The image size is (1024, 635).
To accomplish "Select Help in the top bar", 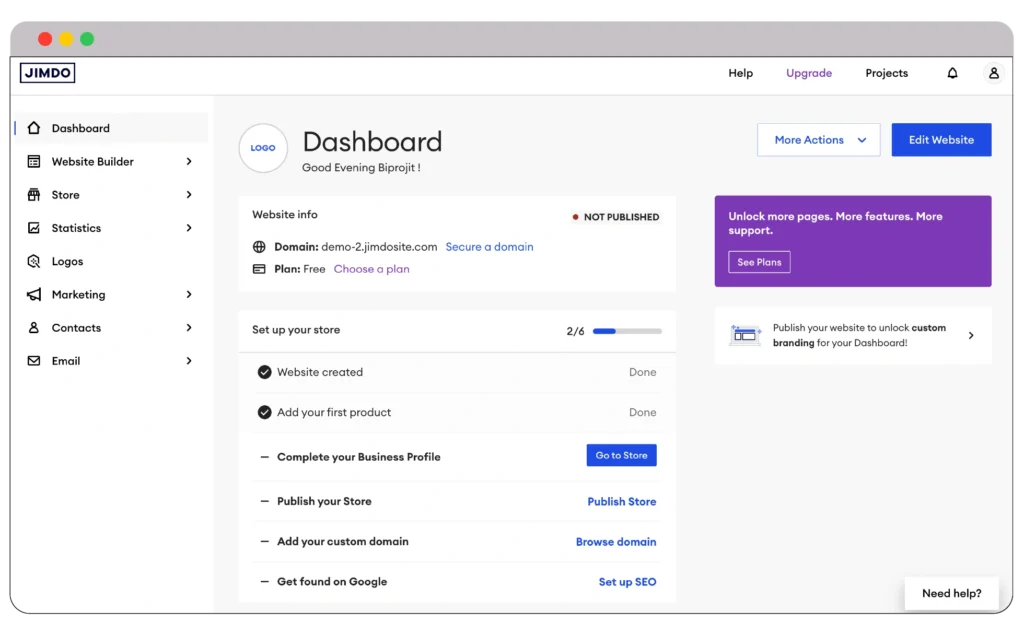I will [740, 72].
